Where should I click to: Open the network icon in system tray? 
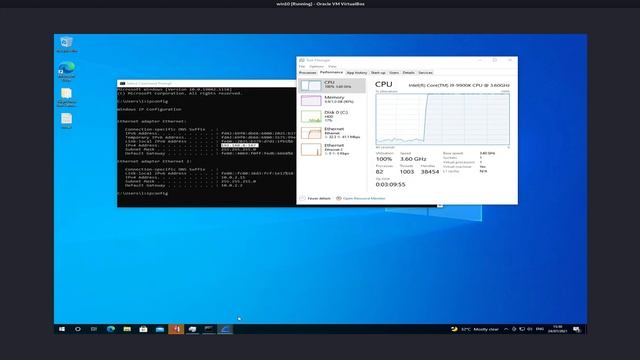[522, 329]
